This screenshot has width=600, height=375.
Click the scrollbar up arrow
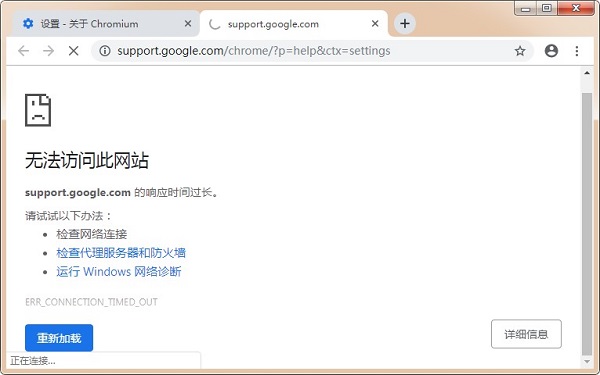[x=587, y=73]
